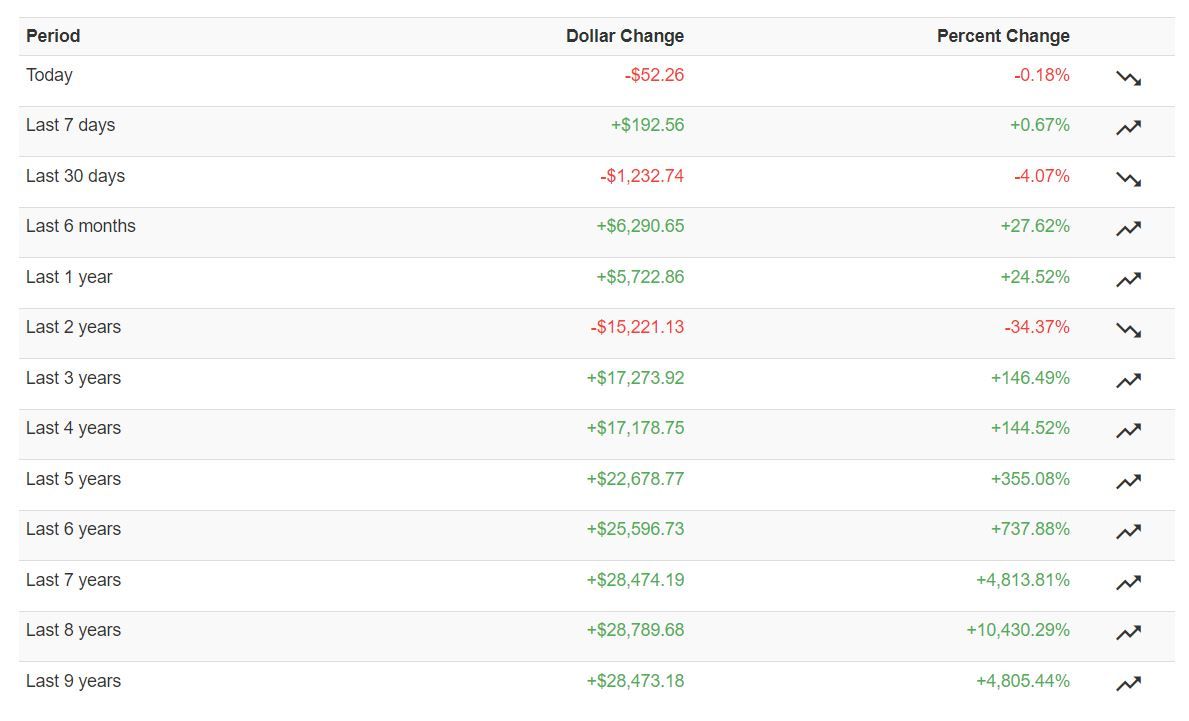Click the Dollar Change column header
Viewport: 1189px width, 721px height.
click(x=625, y=36)
